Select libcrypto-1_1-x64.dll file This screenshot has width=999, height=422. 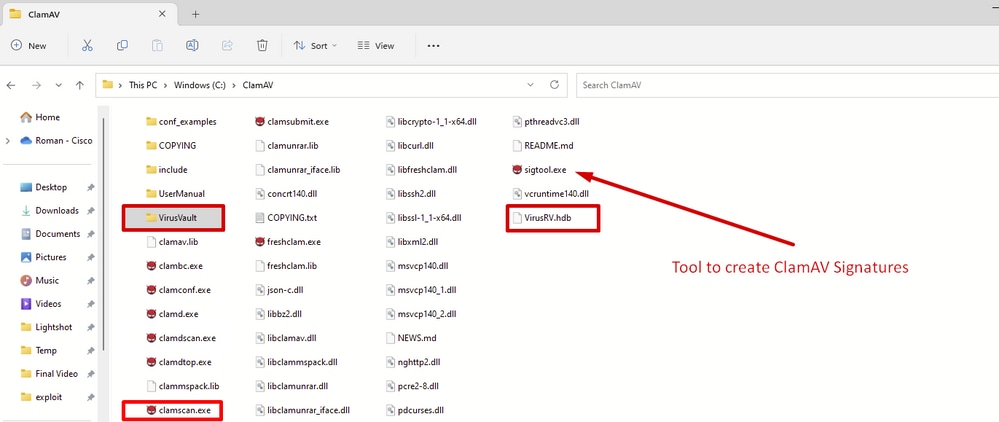coord(431,121)
